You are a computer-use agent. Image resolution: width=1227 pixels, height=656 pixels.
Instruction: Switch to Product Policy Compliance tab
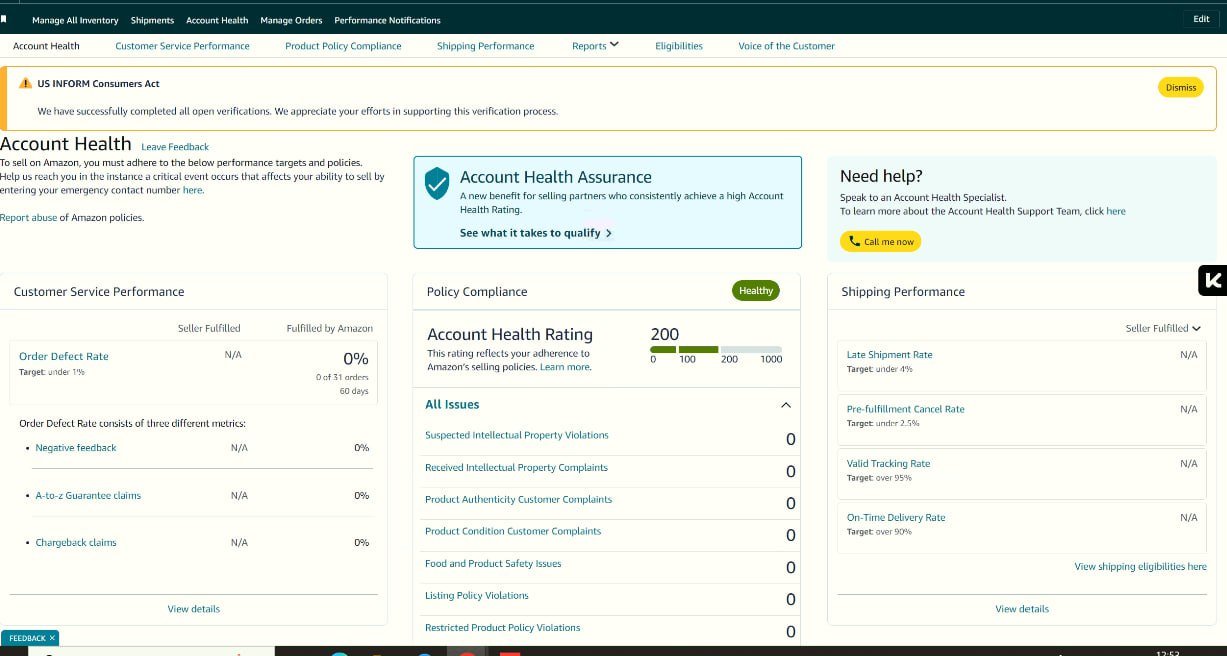343,46
